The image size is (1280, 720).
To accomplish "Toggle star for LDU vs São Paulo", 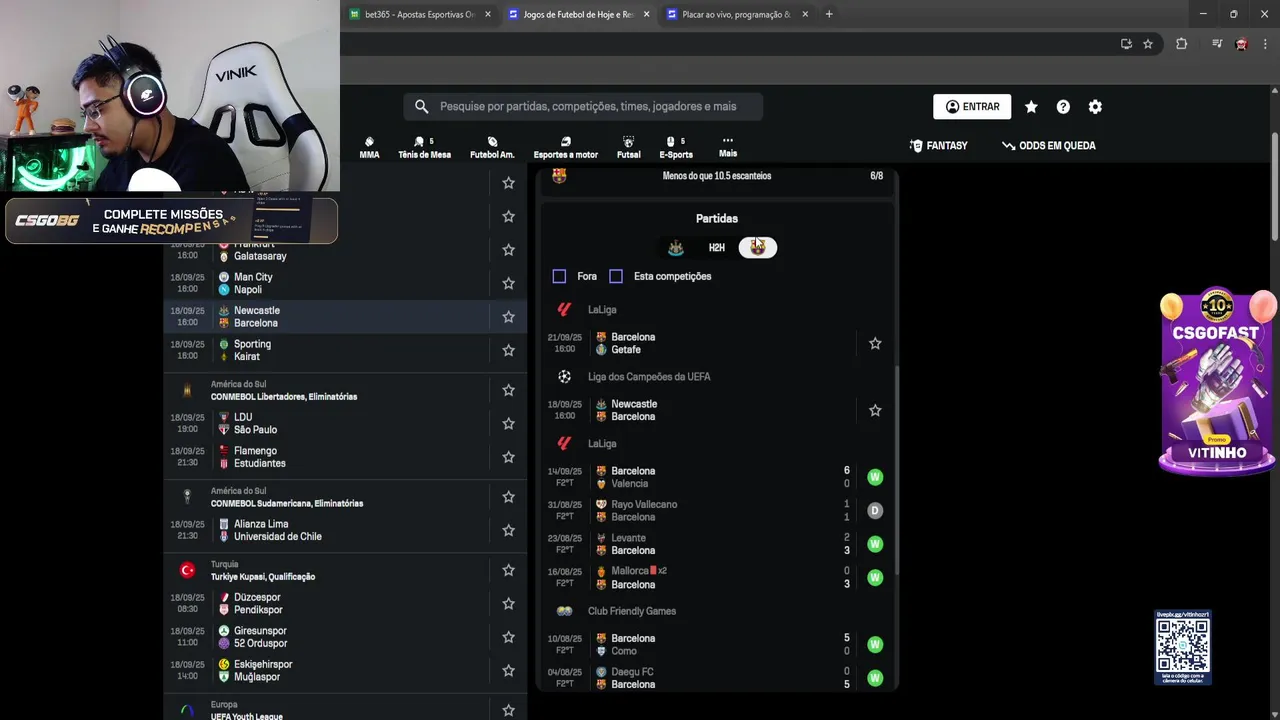I will tap(508, 423).
